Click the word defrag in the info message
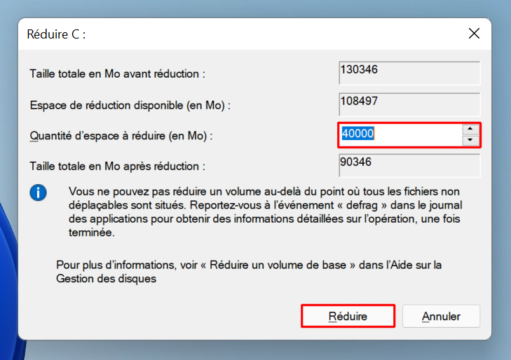The height and width of the screenshot is (360, 511). pos(362,205)
